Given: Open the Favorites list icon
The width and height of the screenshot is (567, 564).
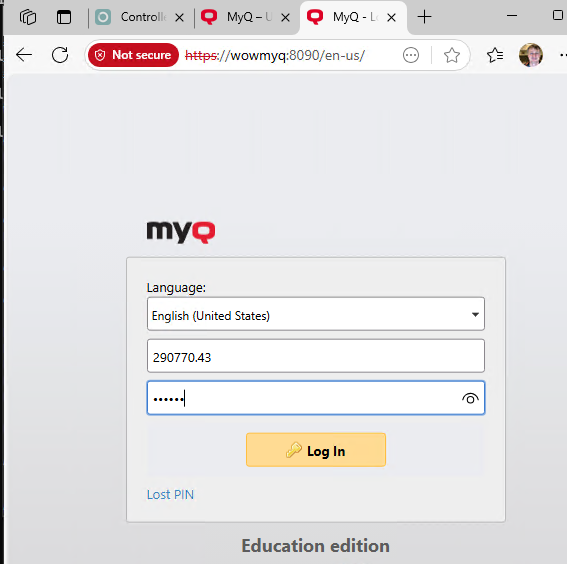Looking at the screenshot, I should [495, 55].
